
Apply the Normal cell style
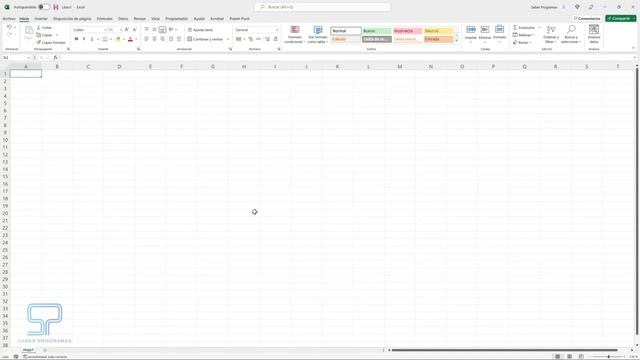pyautogui.click(x=346, y=31)
